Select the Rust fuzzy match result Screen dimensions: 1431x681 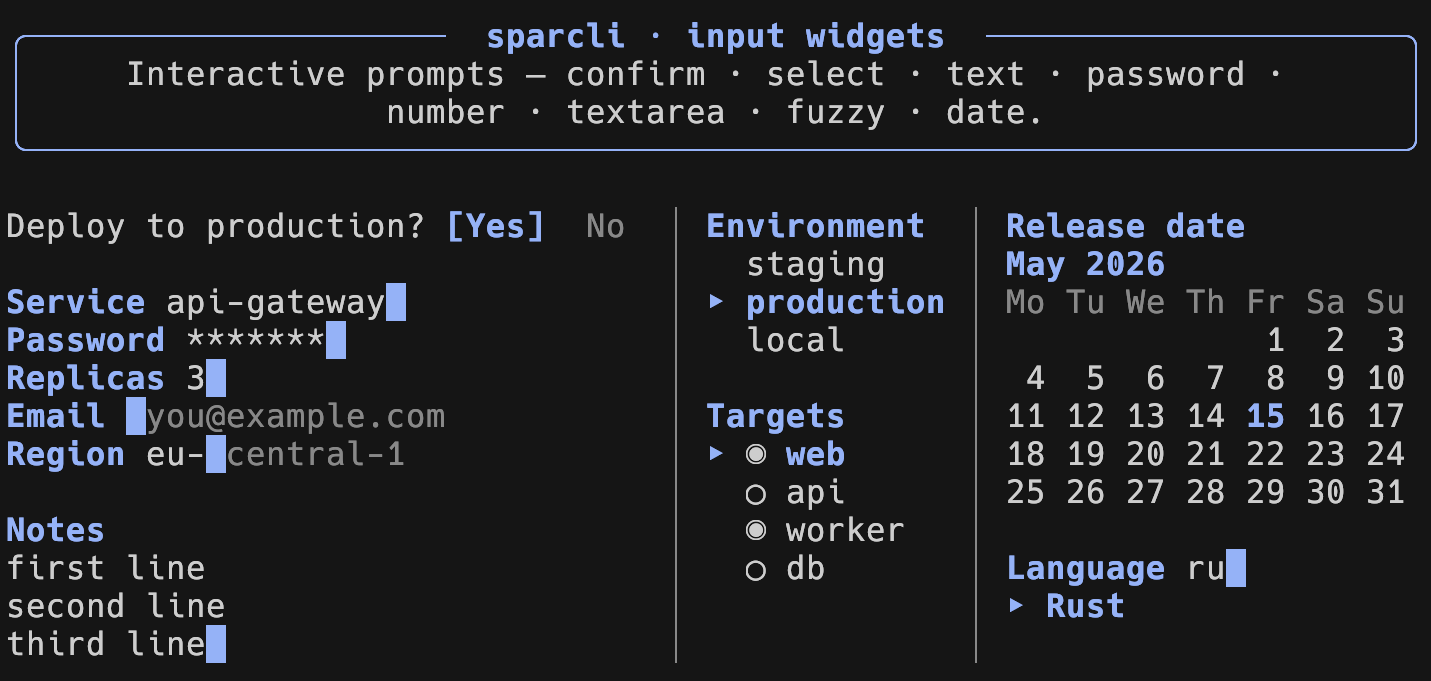coord(1086,607)
